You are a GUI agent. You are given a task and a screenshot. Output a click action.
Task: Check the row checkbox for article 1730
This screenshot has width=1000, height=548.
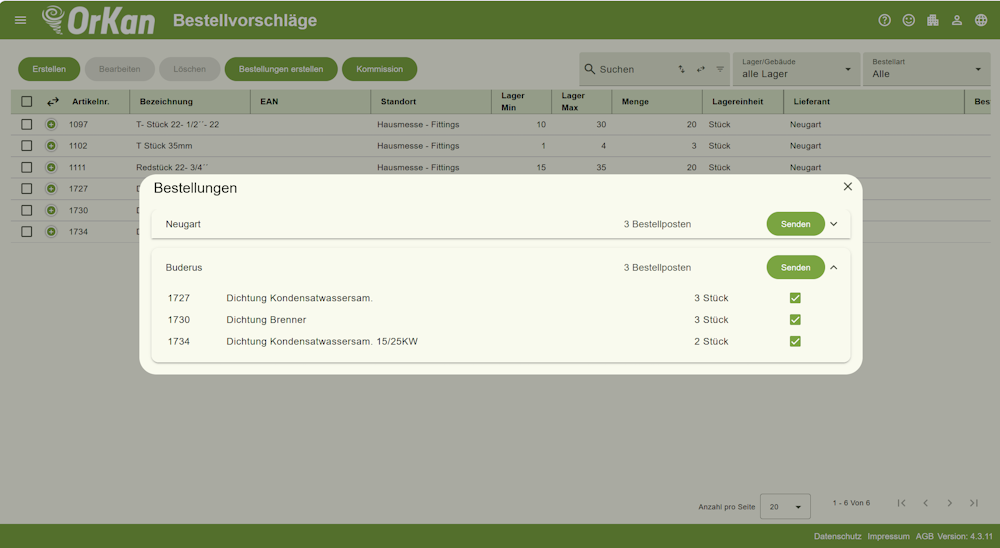(26, 210)
